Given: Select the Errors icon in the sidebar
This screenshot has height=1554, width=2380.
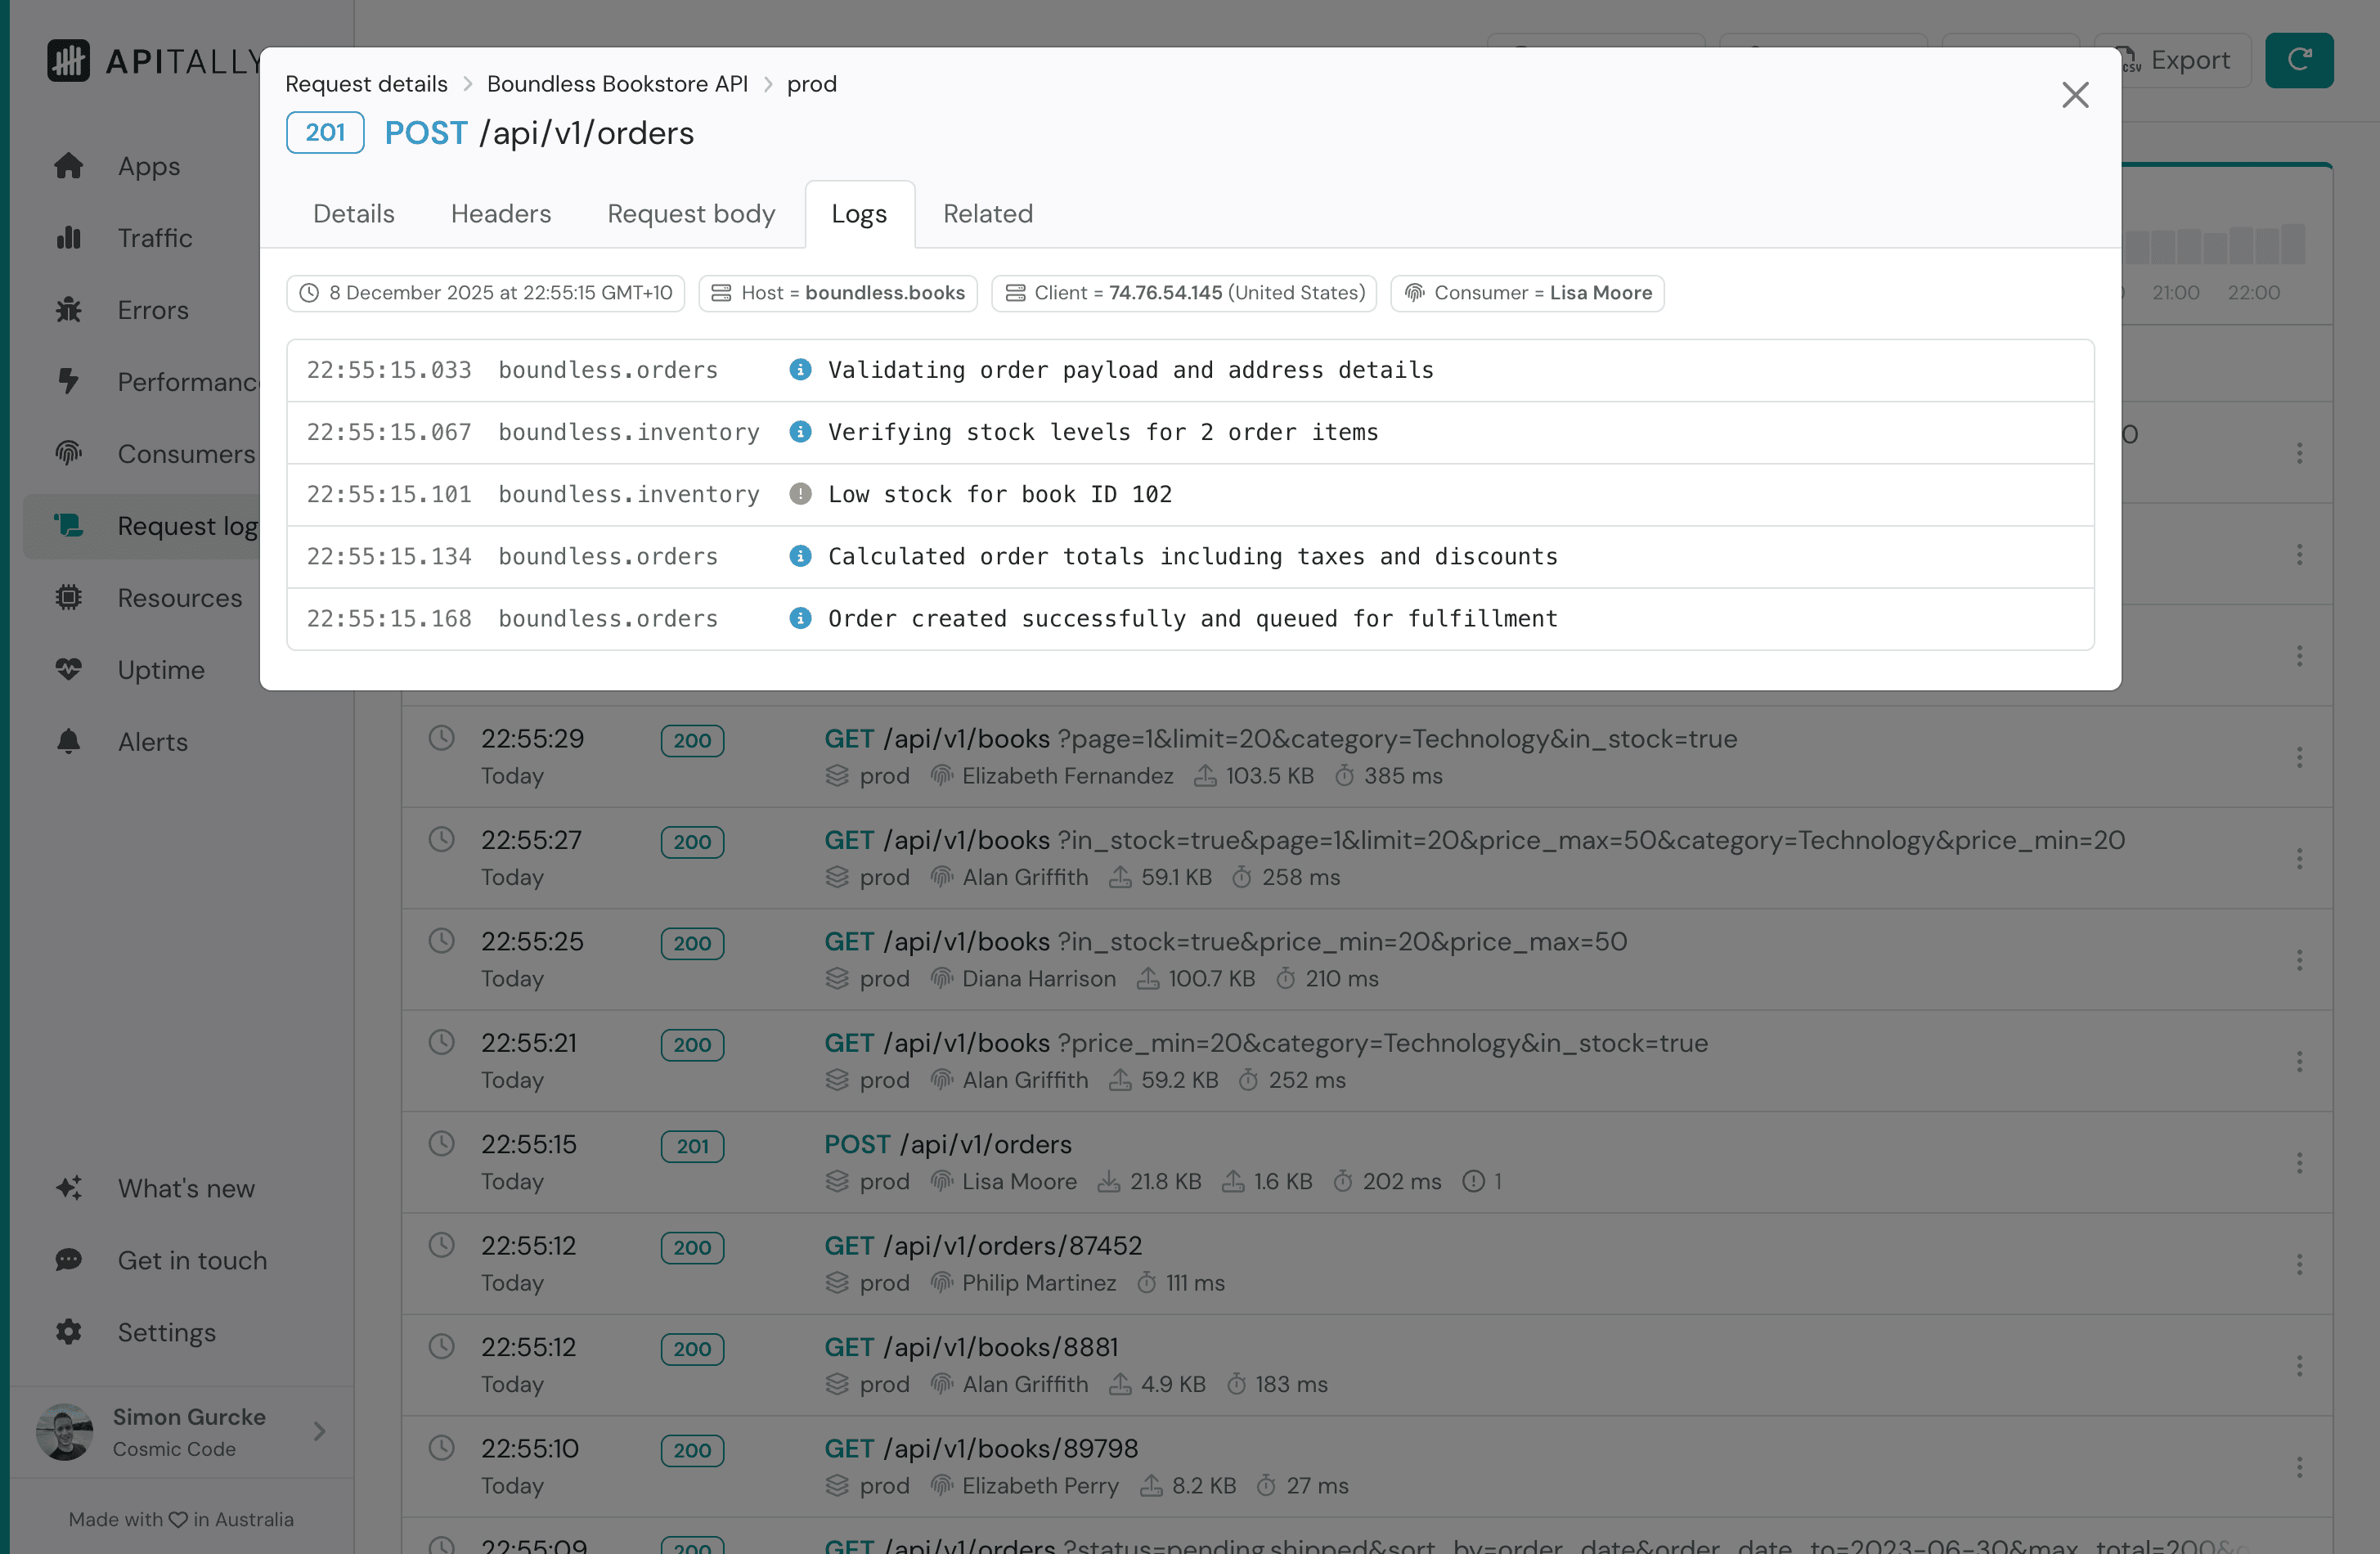Looking at the screenshot, I should tap(68, 310).
